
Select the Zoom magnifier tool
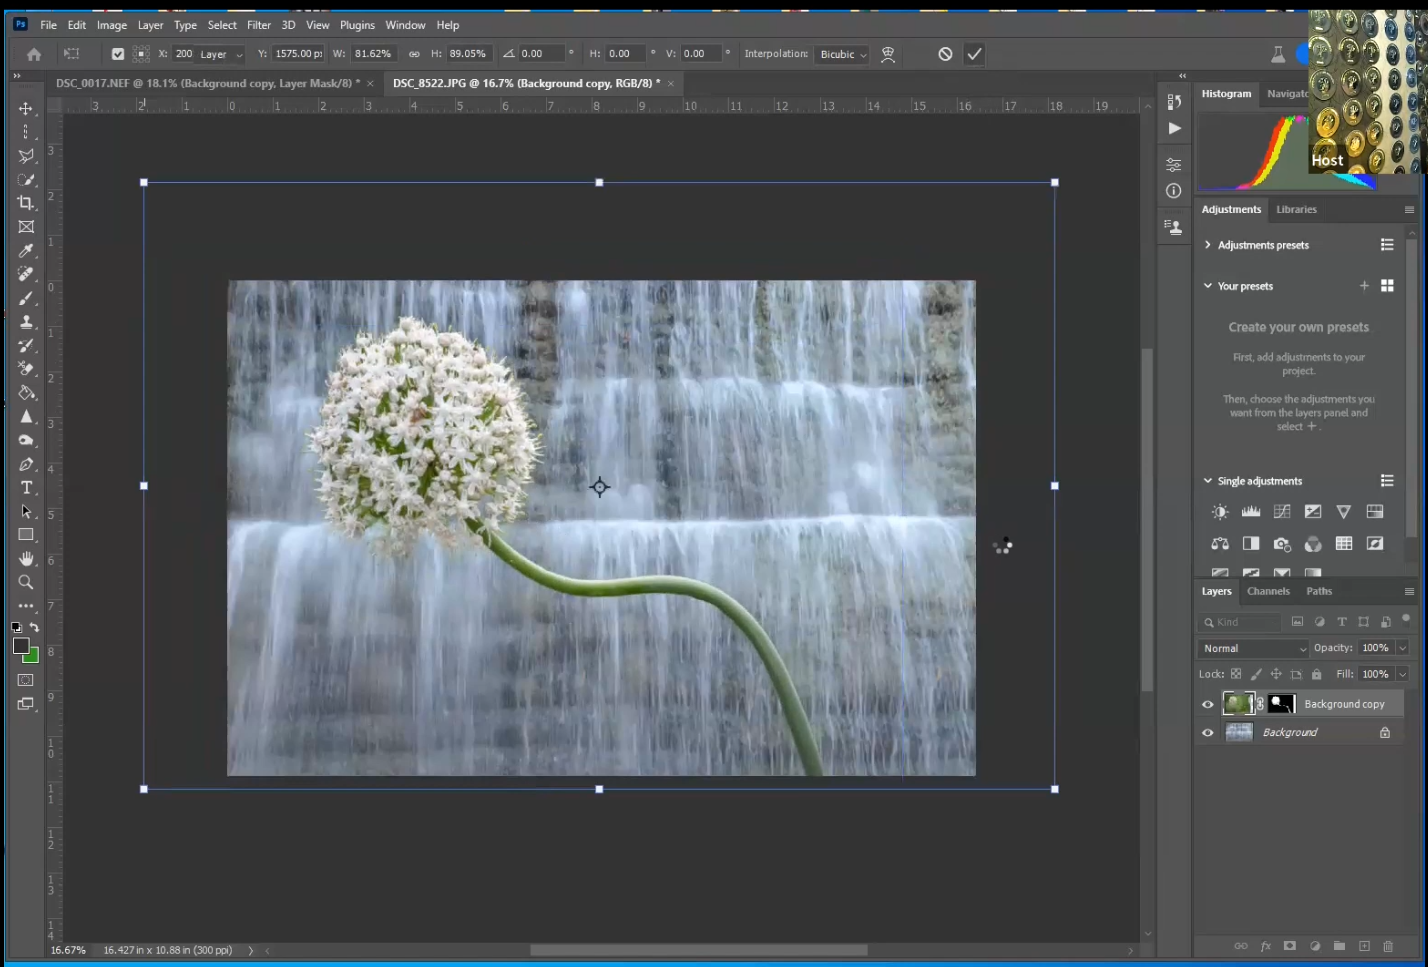coord(26,582)
